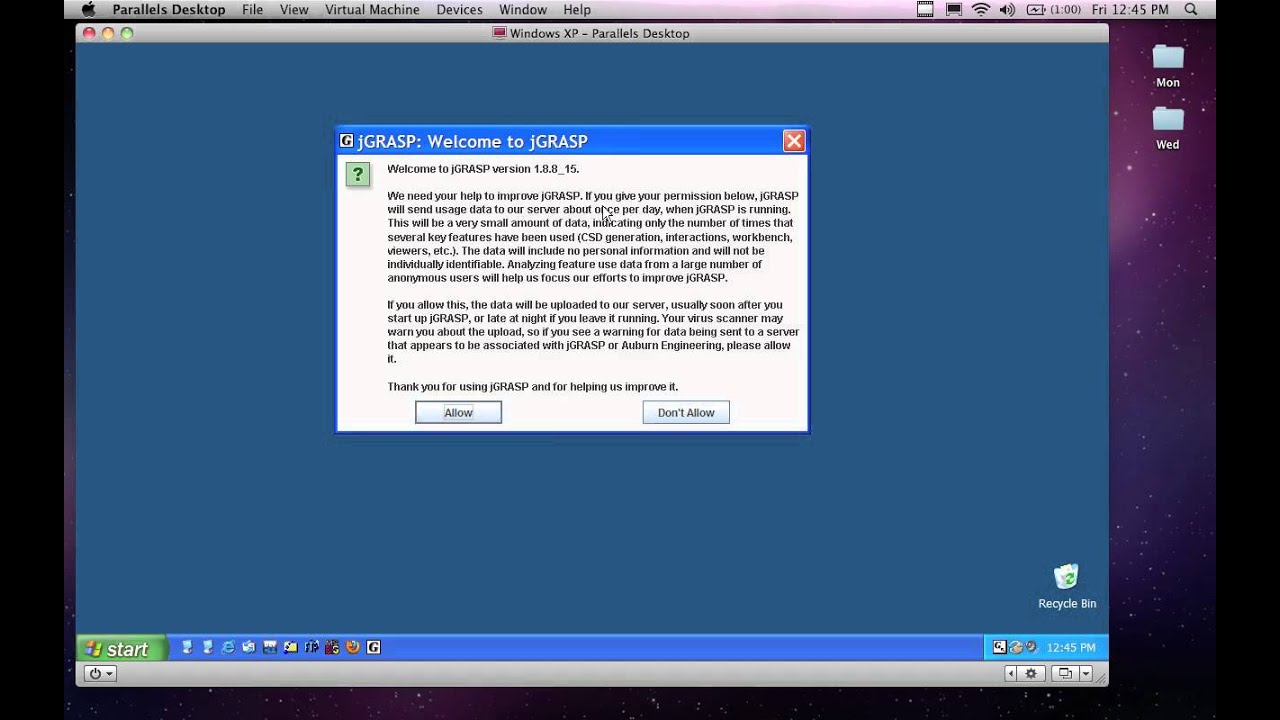Click the jGRASP tray icon
The width and height of the screenshot is (1280, 720).
tap(999, 647)
